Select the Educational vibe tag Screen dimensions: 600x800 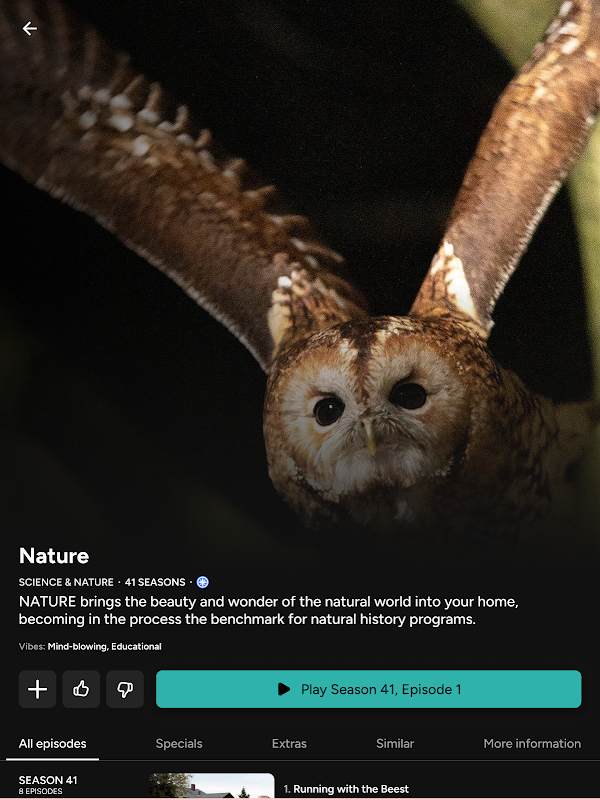136,646
